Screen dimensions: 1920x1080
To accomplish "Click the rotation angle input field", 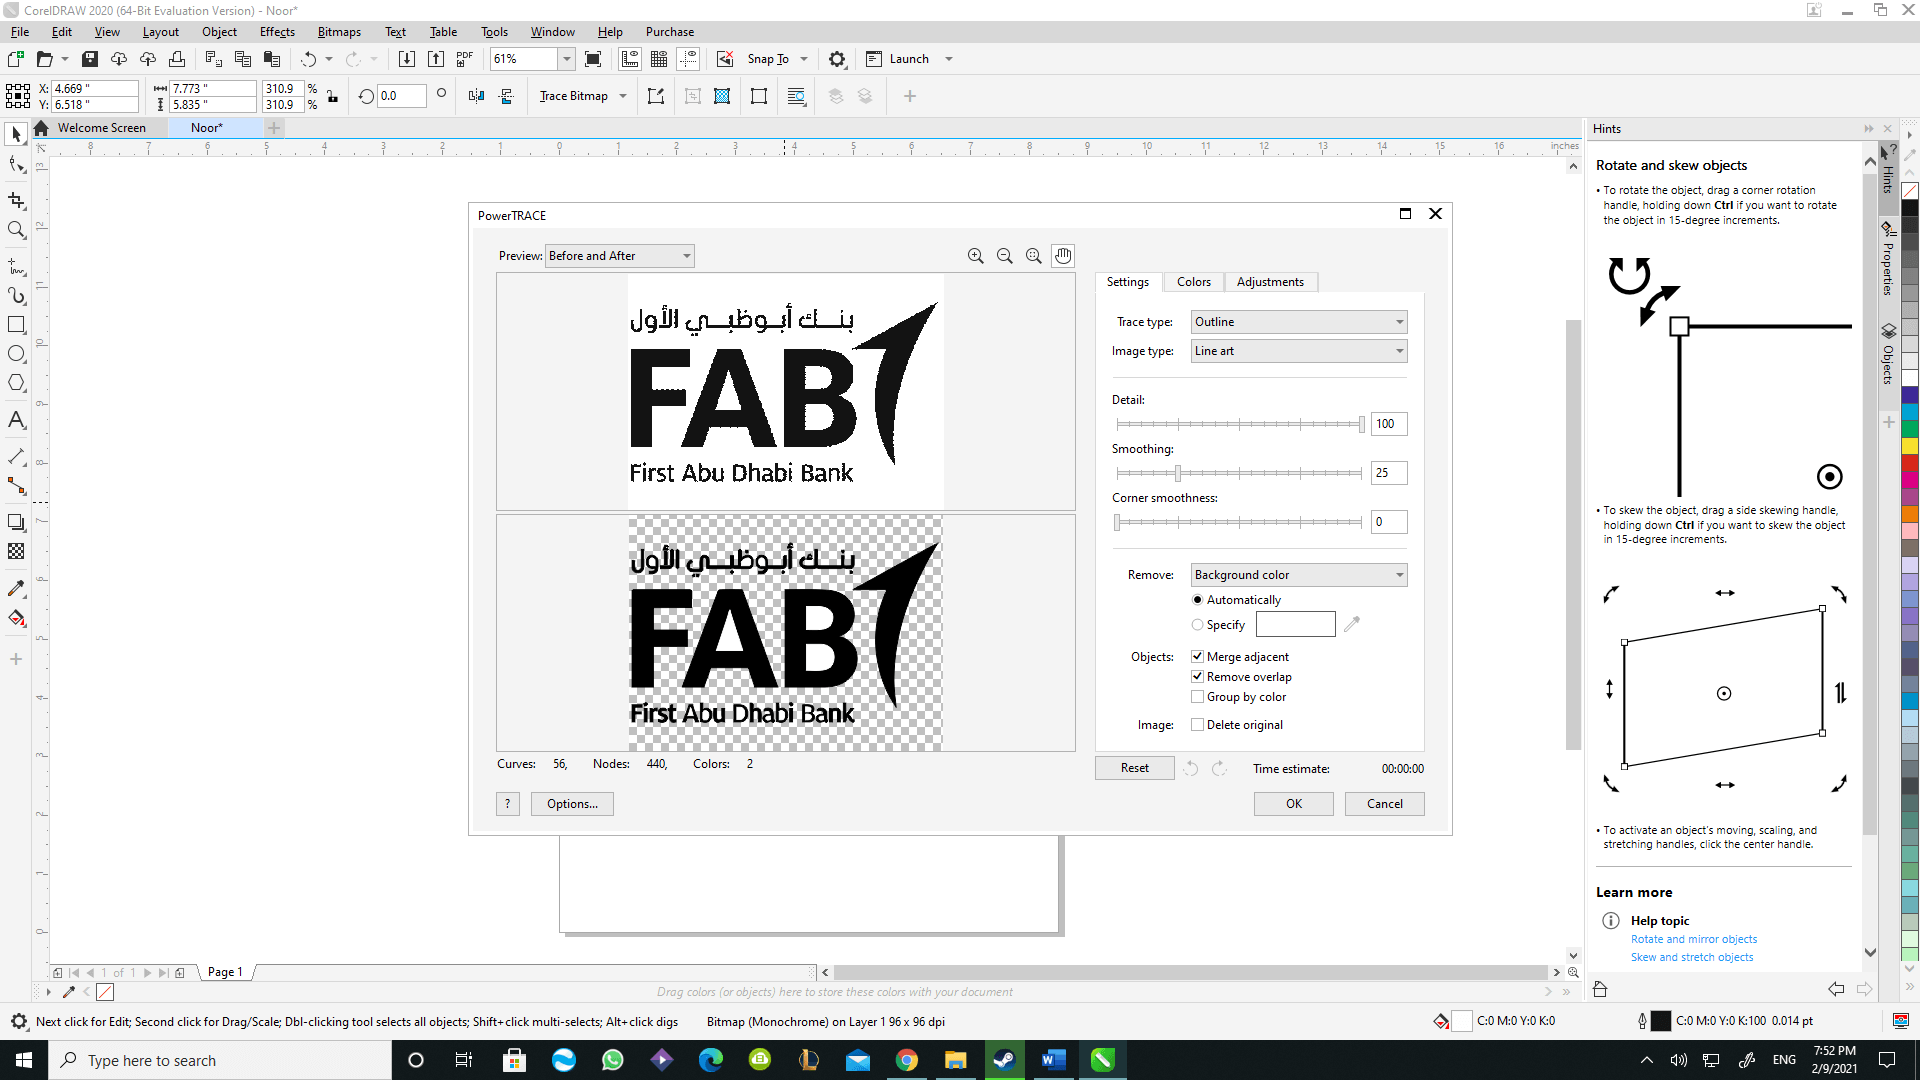I will coord(402,96).
